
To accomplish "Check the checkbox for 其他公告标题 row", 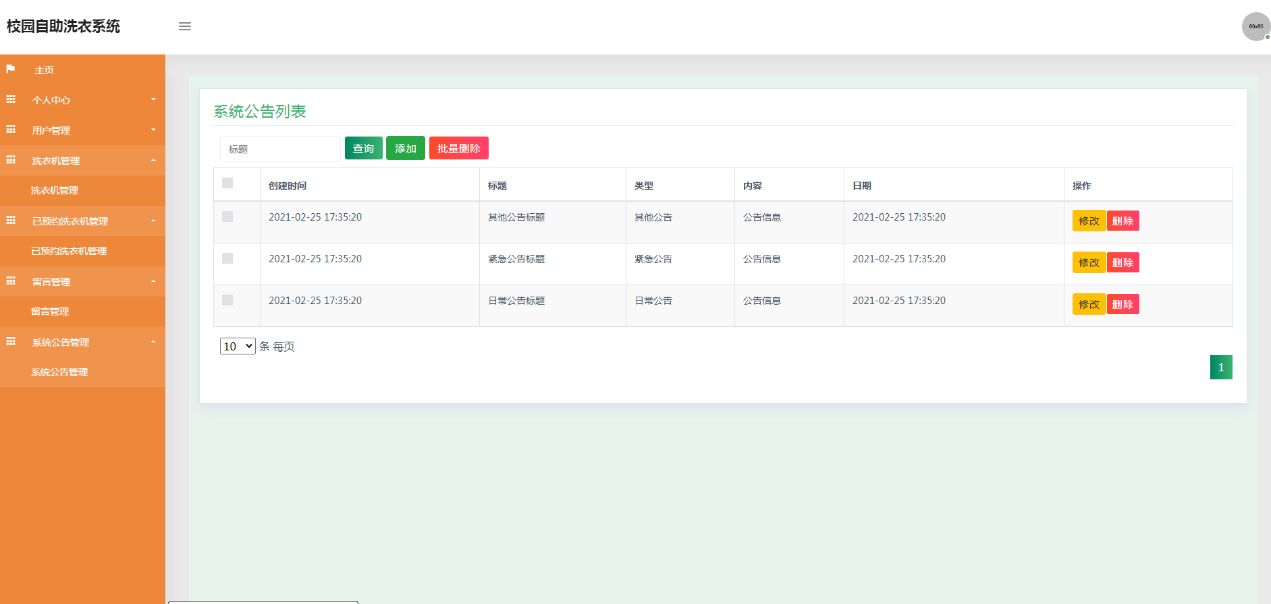I will (x=227, y=216).
